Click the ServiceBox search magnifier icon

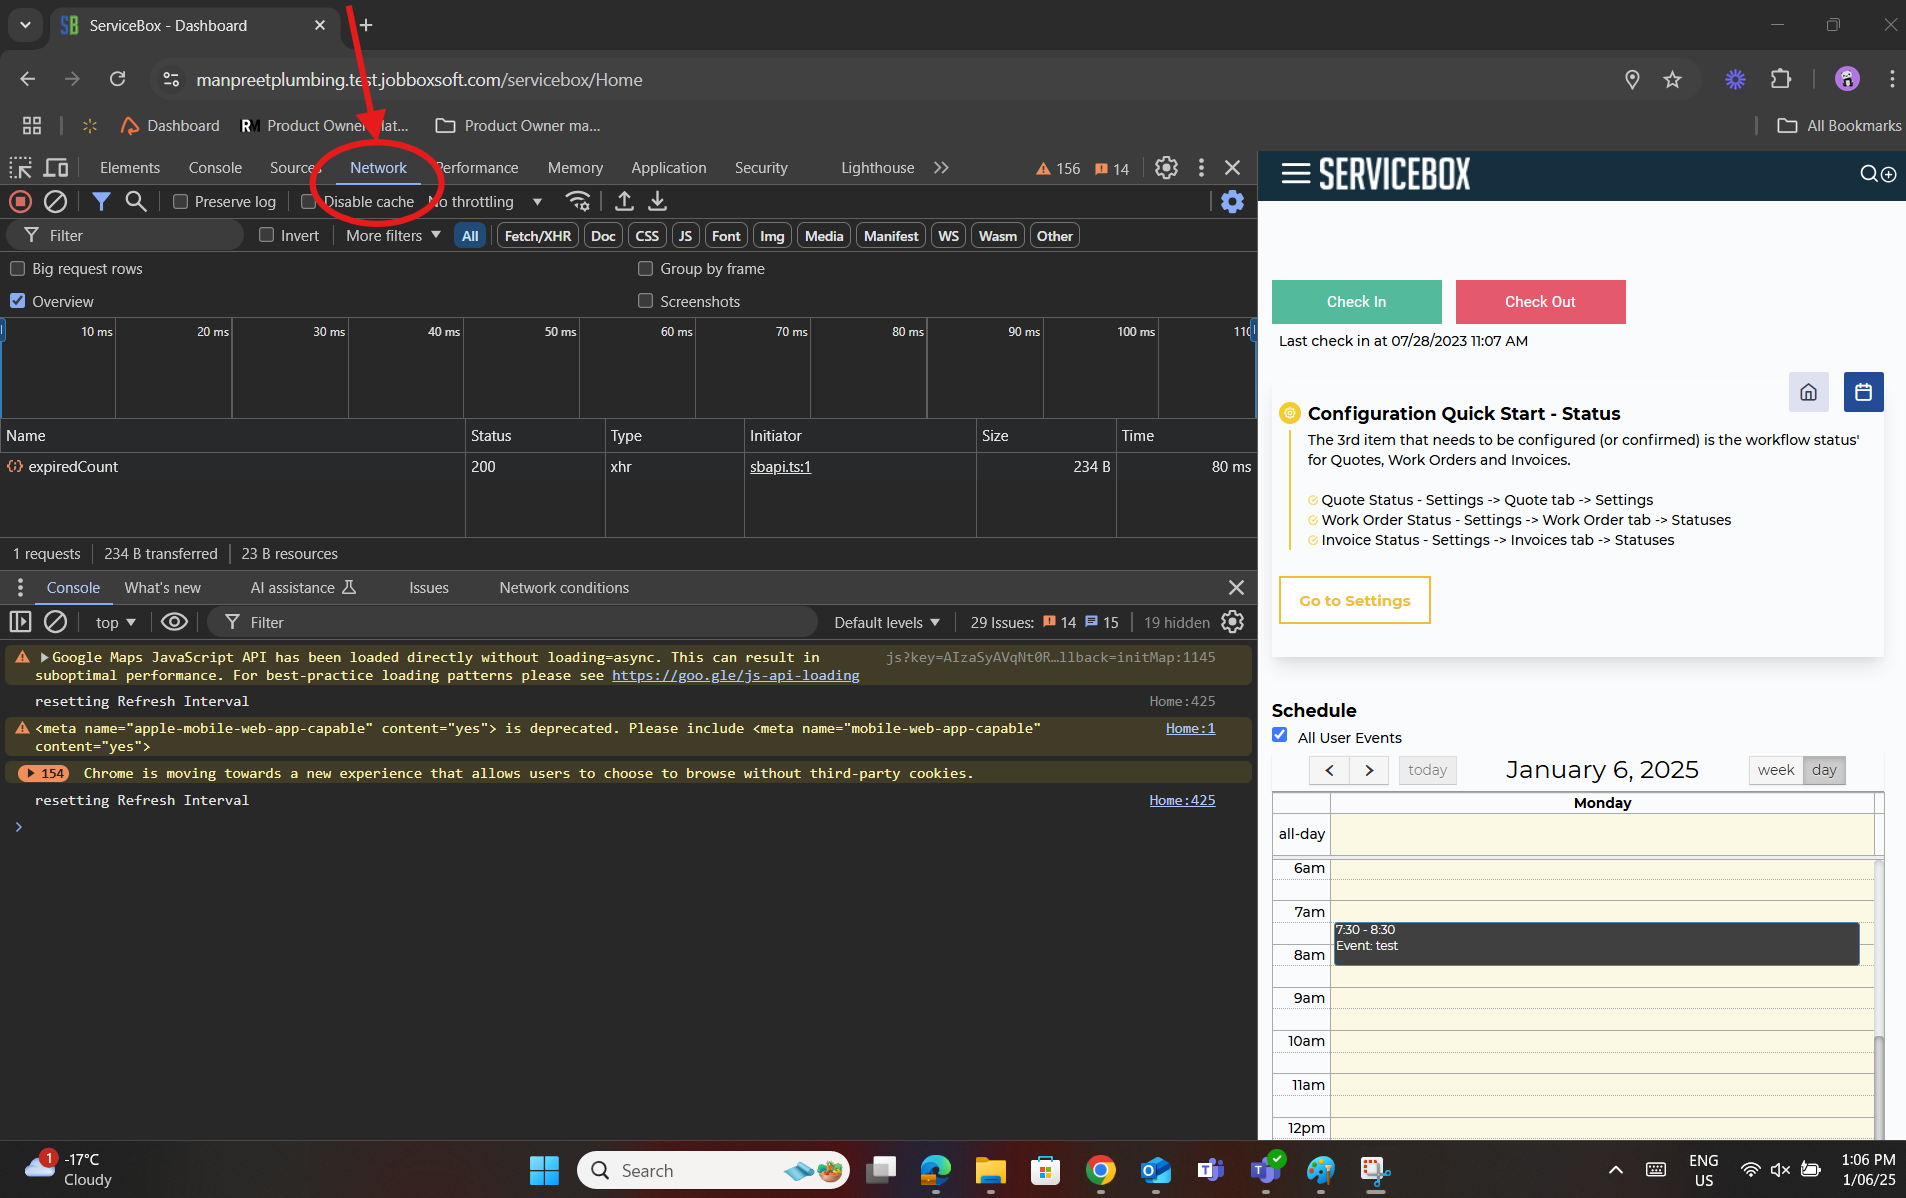point(1868,174)
